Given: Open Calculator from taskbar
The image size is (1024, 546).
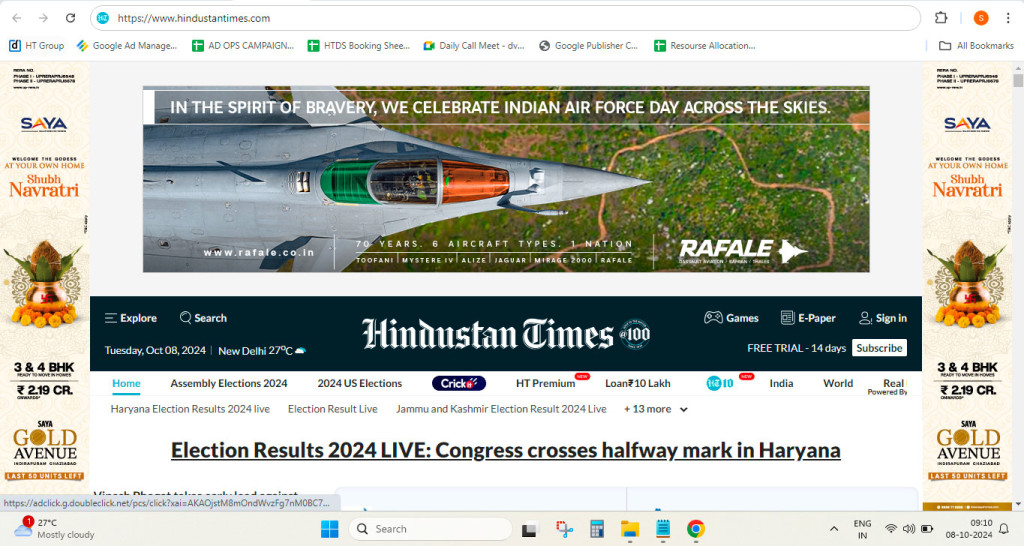Looking at the screenshot, I should pyautogui.click(x=597, y=529).
